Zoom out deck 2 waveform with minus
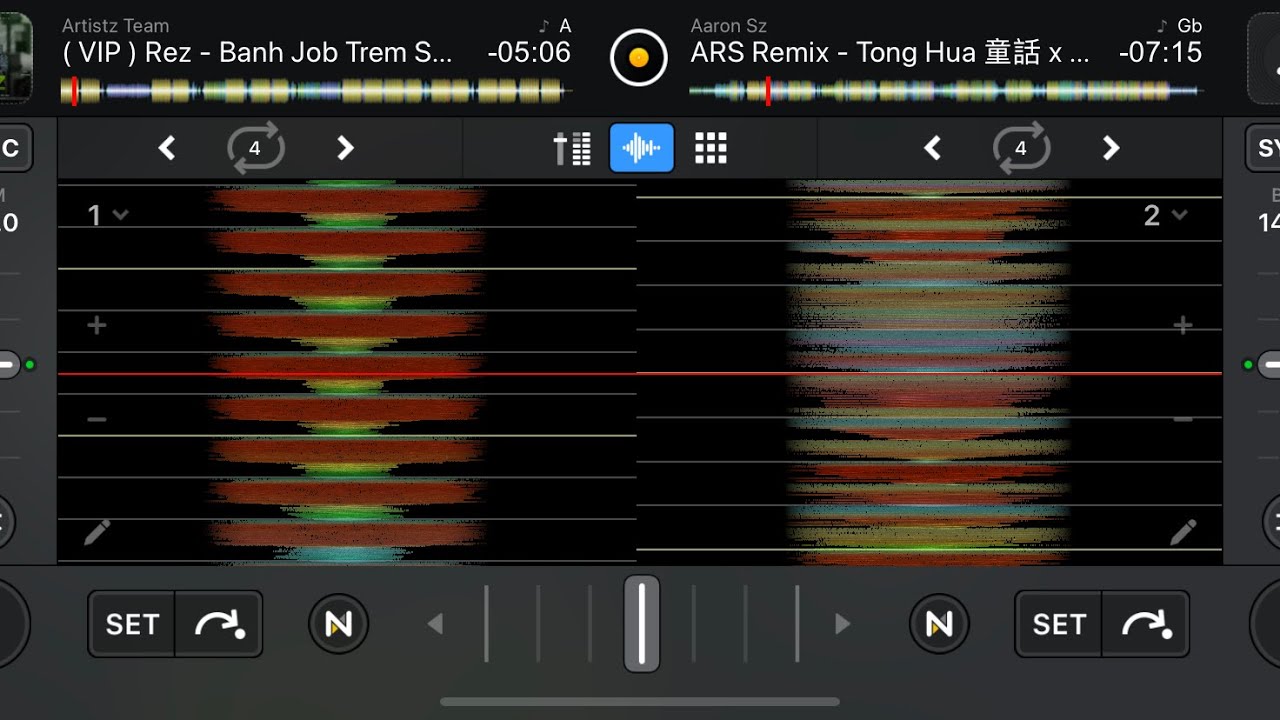 click(1182, 419)
